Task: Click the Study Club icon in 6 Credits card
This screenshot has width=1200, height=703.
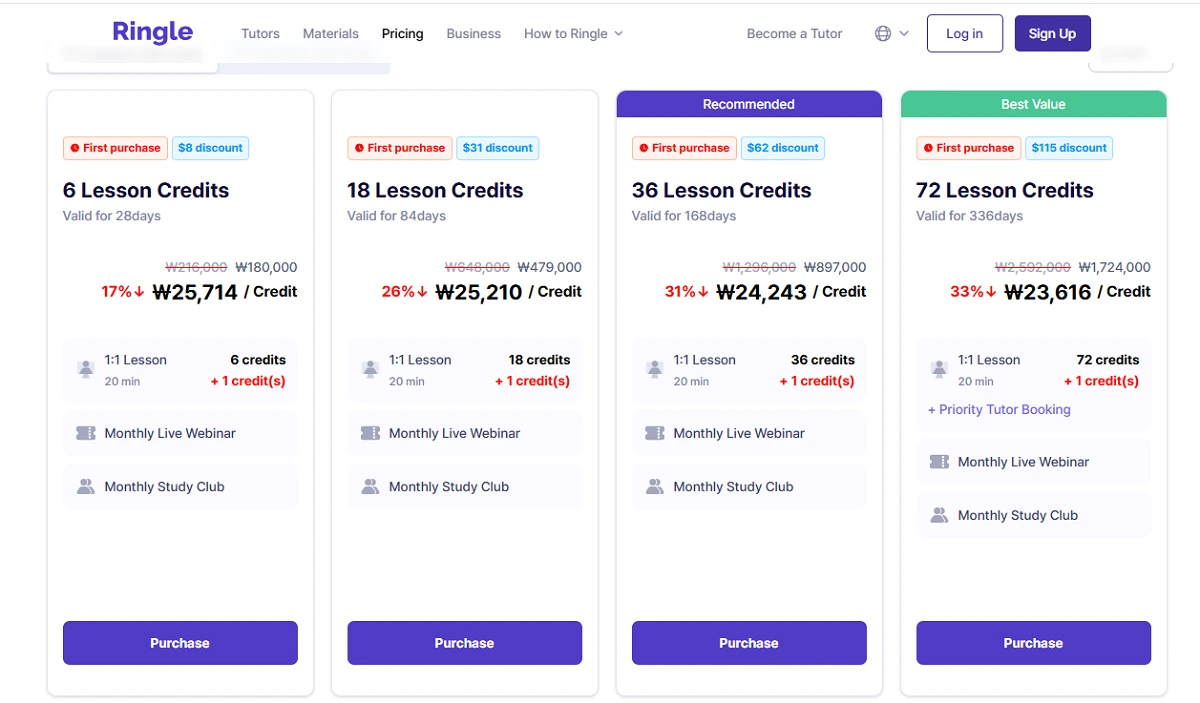Action: click(x=86, y=487)
